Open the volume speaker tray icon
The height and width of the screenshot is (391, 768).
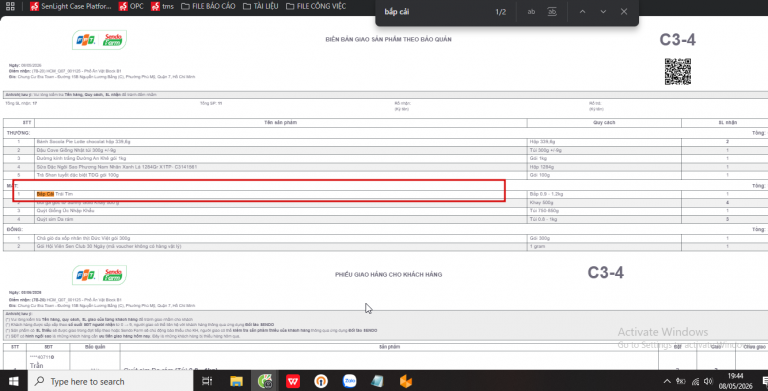coord(708,381)
